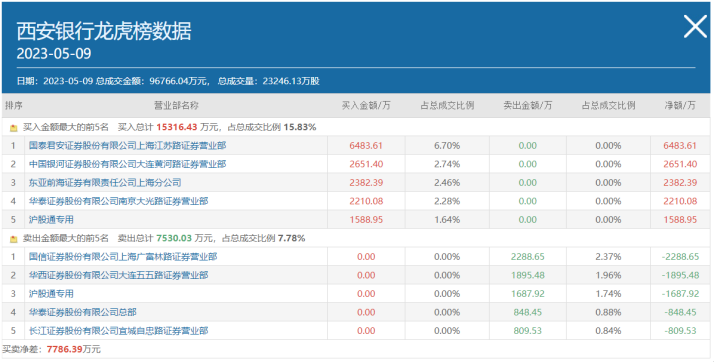The width and height of the screenshot is (714, 362).
Task: Click the 西安银行龙虎榜数据 title
Action: [x=104, y=31]
